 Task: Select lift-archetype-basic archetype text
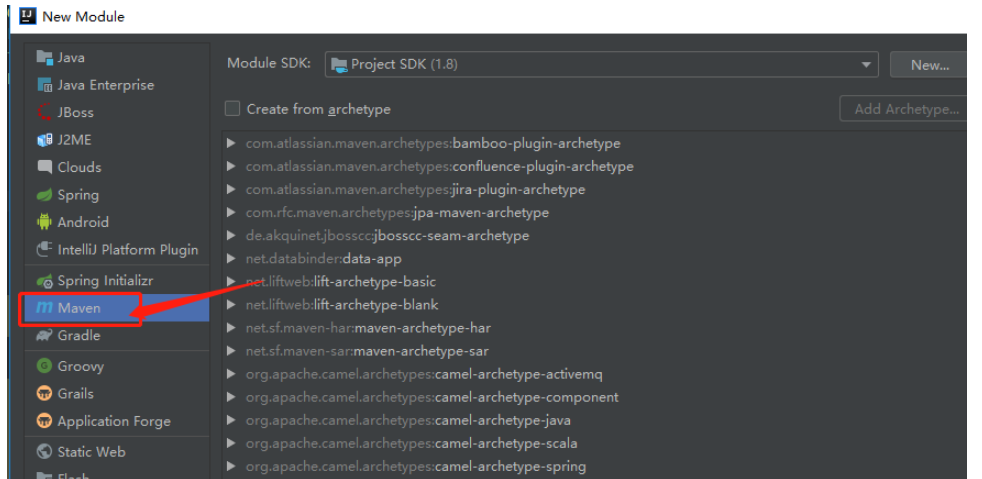[x=375, y=282]
